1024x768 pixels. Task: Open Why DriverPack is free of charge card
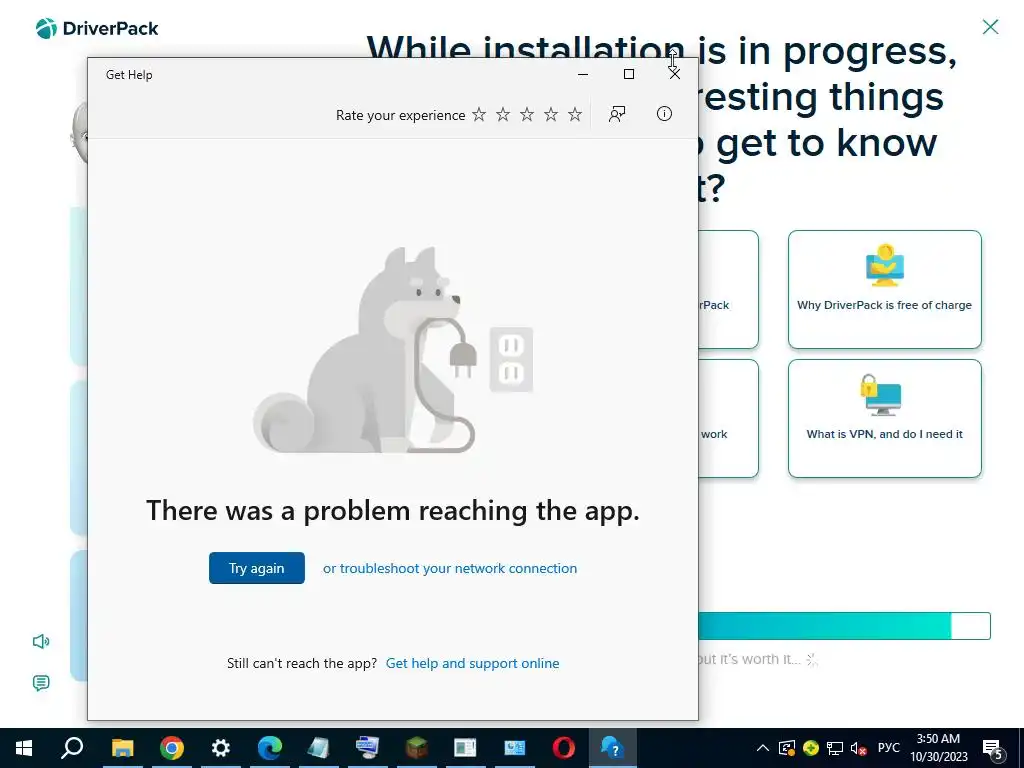884,289
